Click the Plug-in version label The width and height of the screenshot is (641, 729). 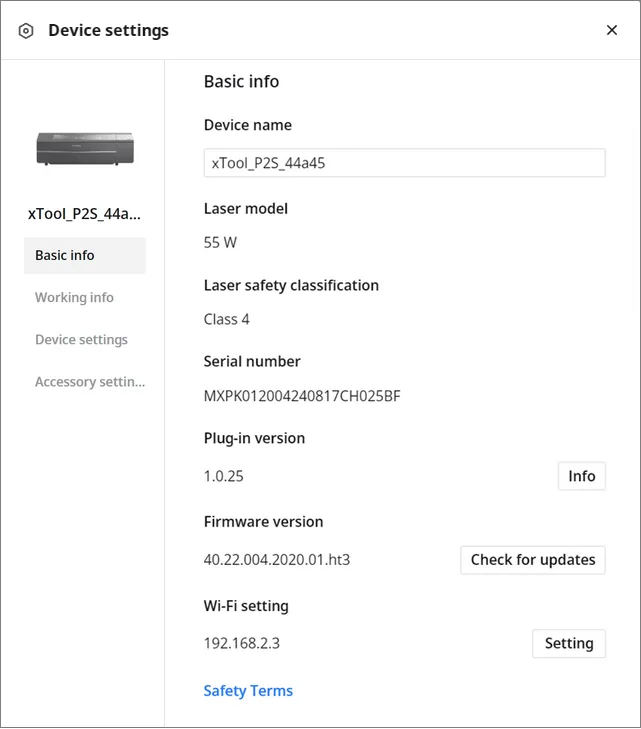coord(254,438)
